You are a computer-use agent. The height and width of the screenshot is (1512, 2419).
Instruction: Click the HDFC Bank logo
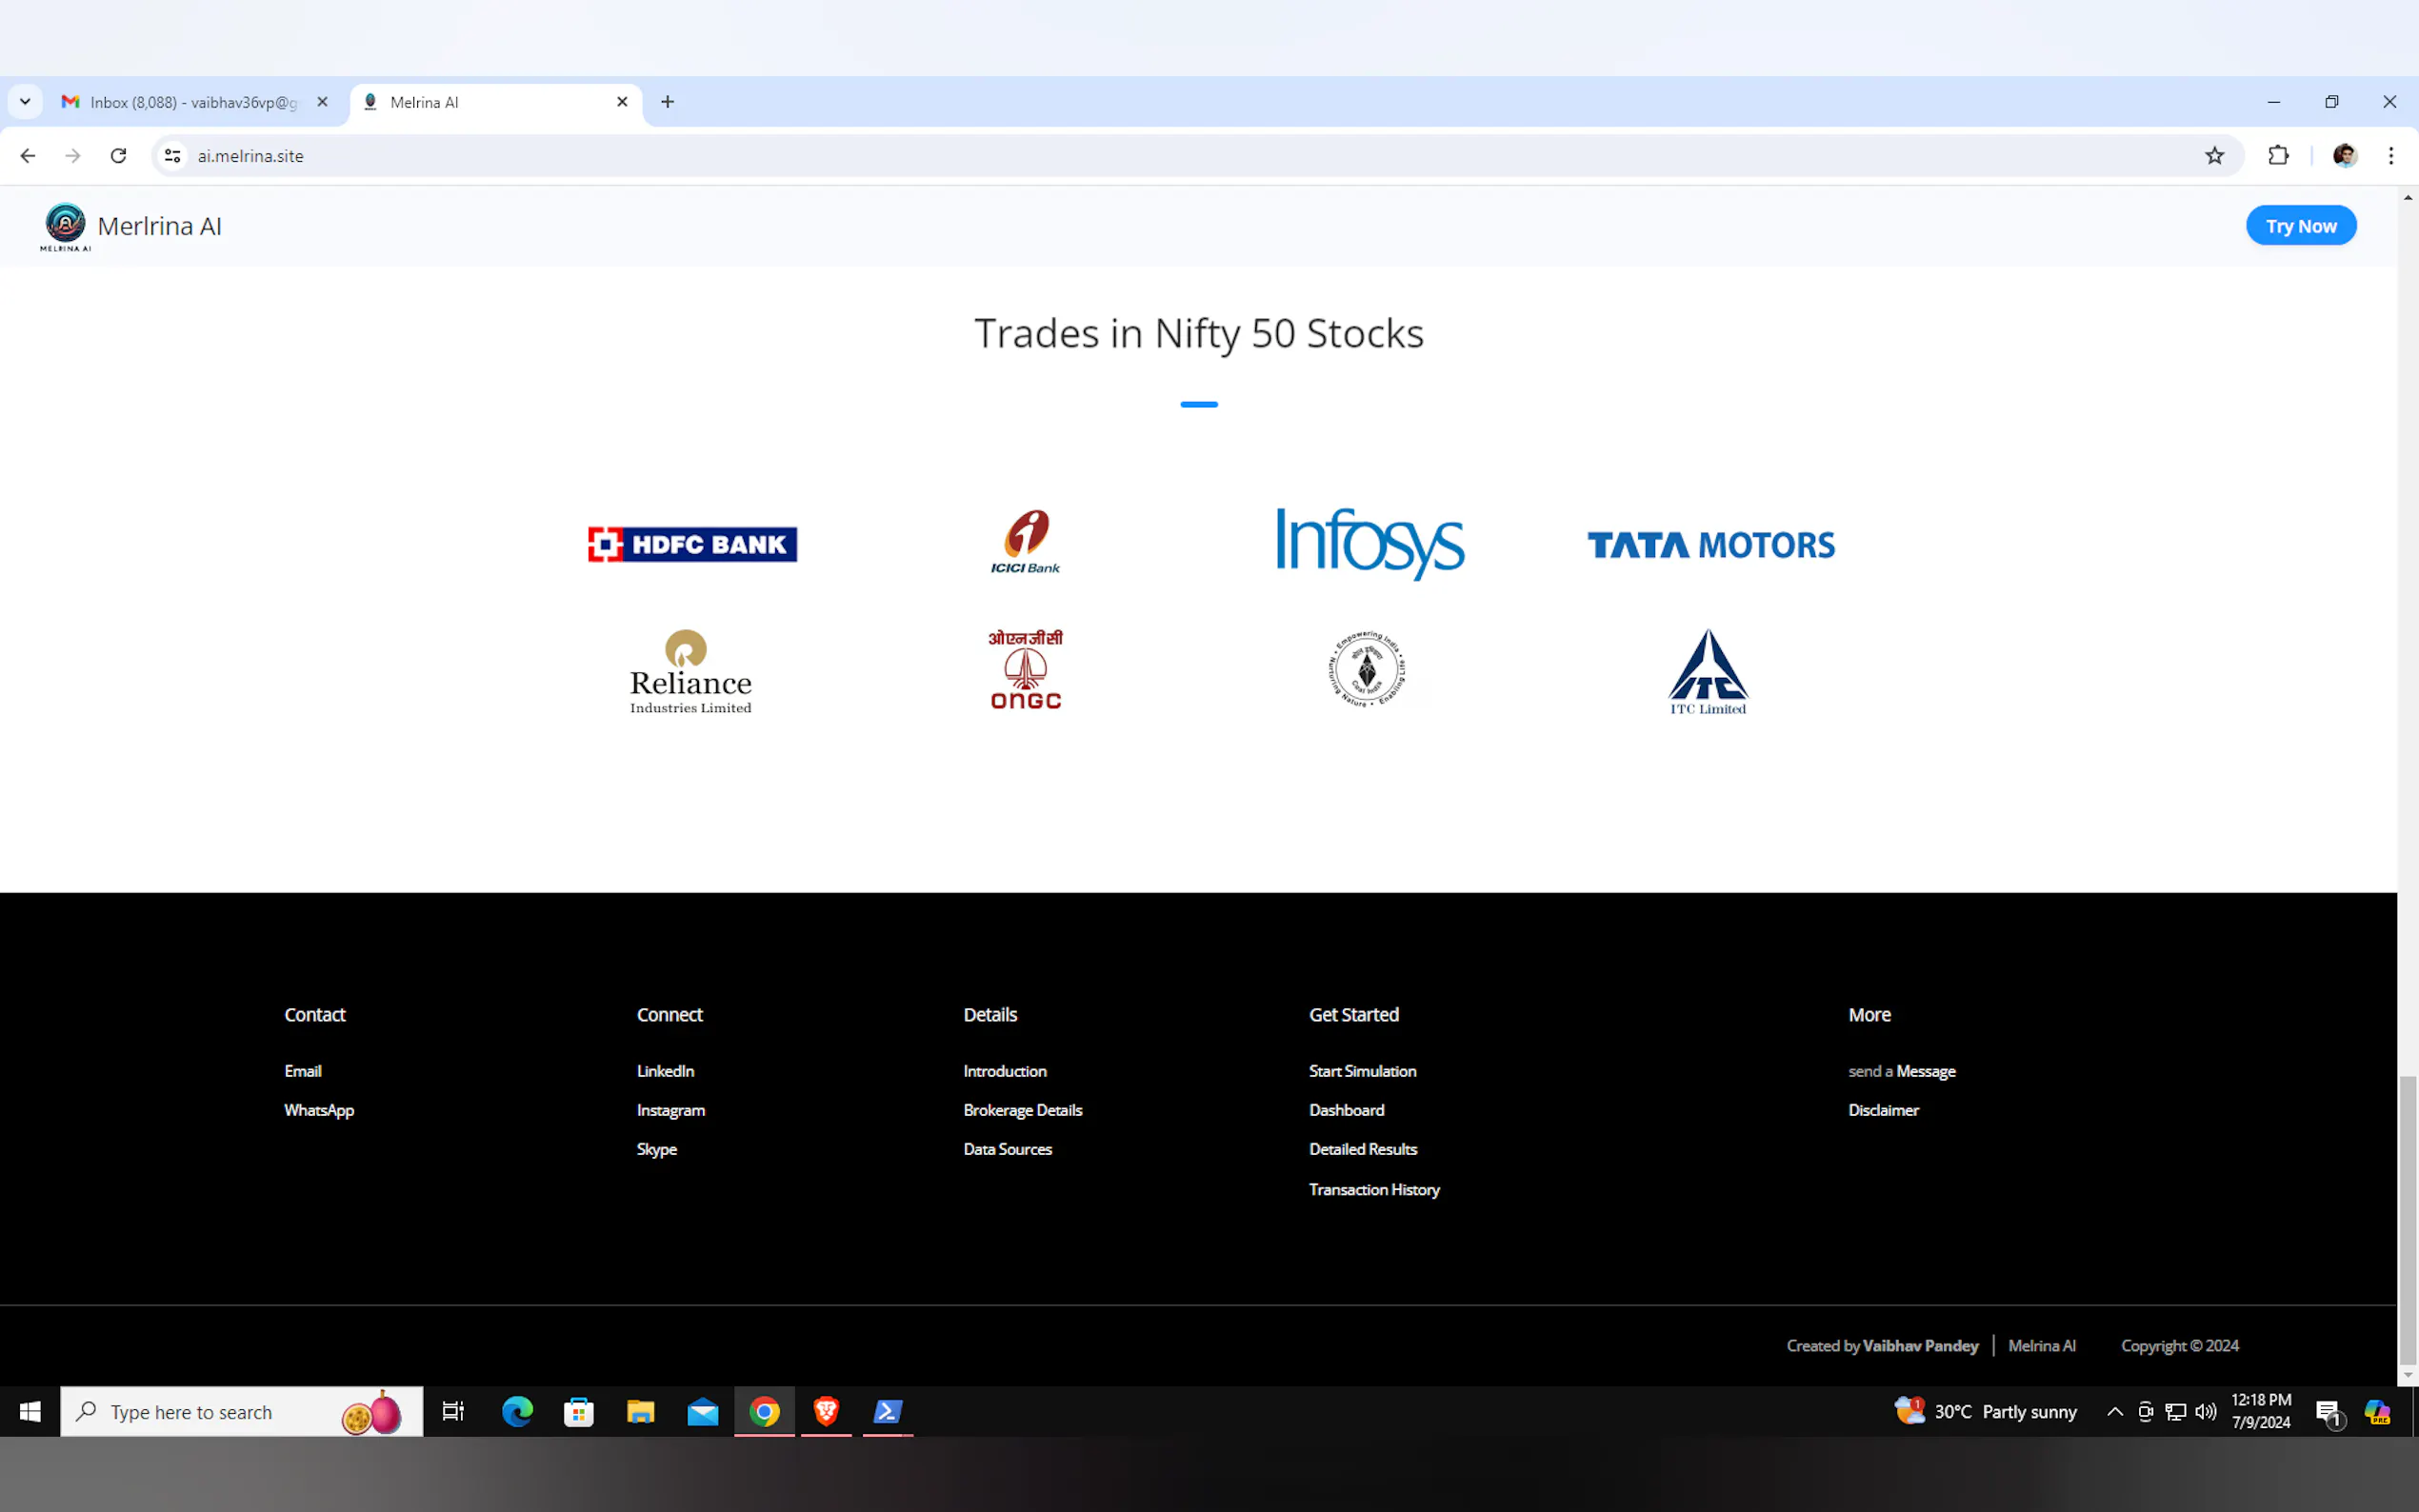point(692,545)
